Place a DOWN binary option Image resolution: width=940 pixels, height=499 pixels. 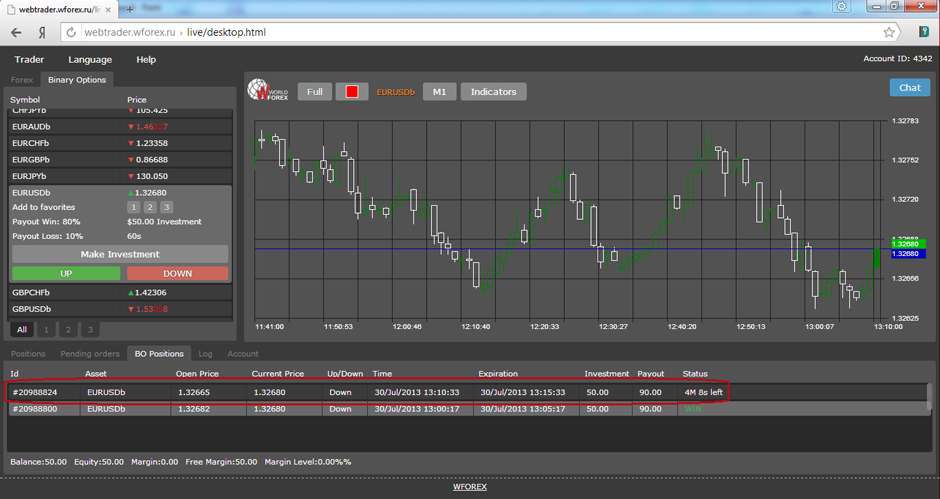point(177,273)
